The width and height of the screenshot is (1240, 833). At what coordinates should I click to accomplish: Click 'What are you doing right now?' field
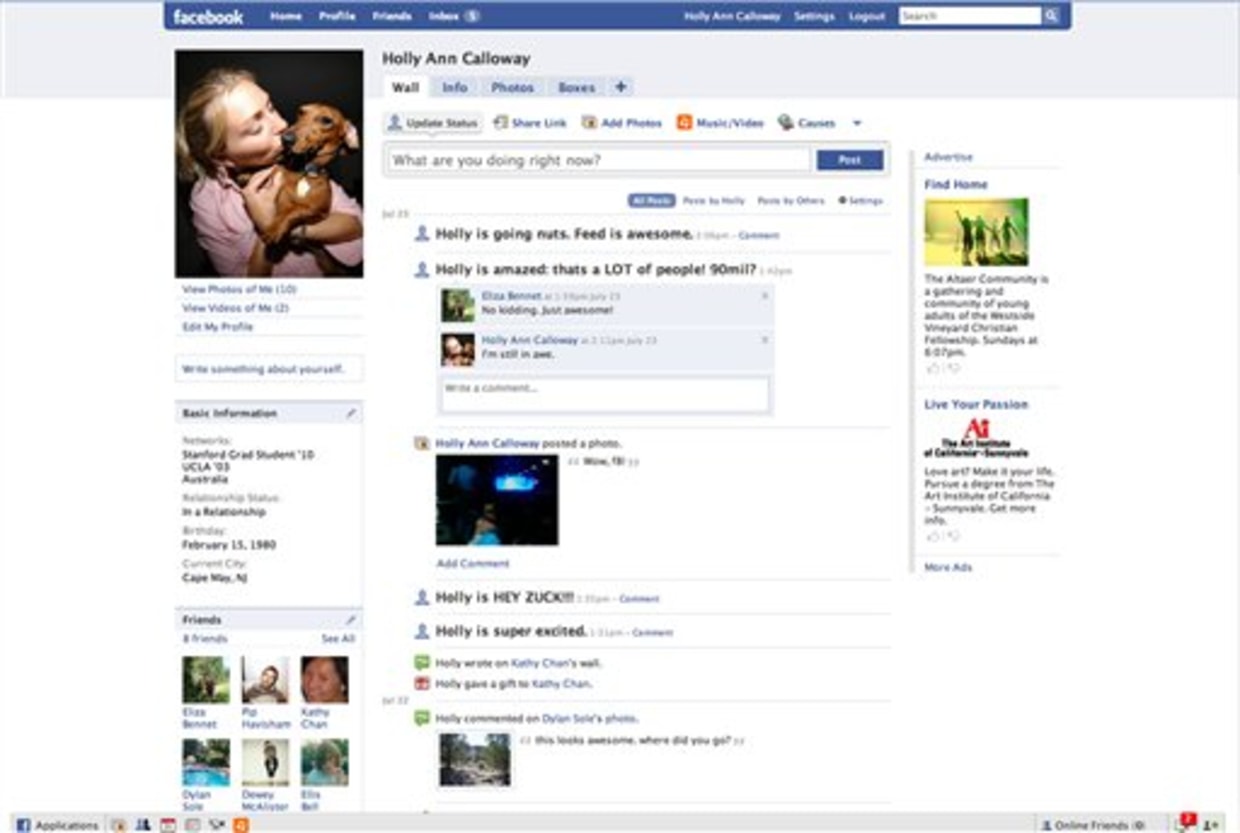click(x=599, y=160)
